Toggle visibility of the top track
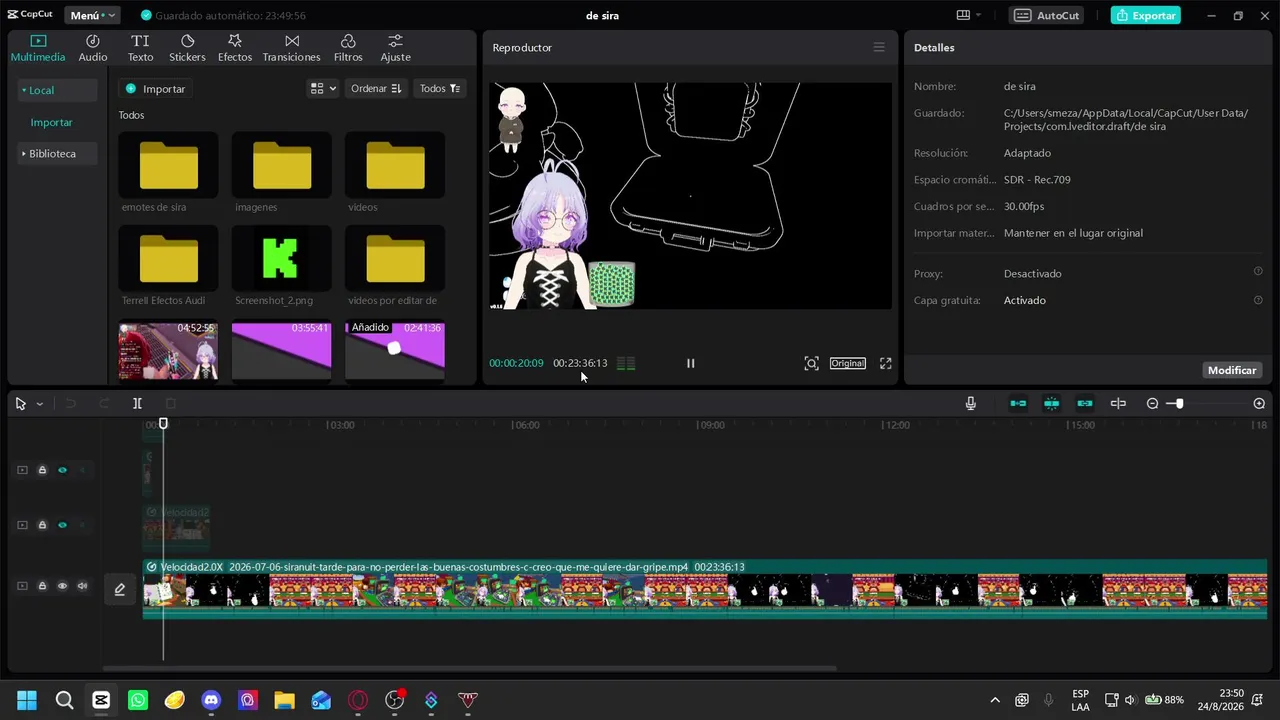The height and width of the screenshot is (720, 1280). coord(62,470)
